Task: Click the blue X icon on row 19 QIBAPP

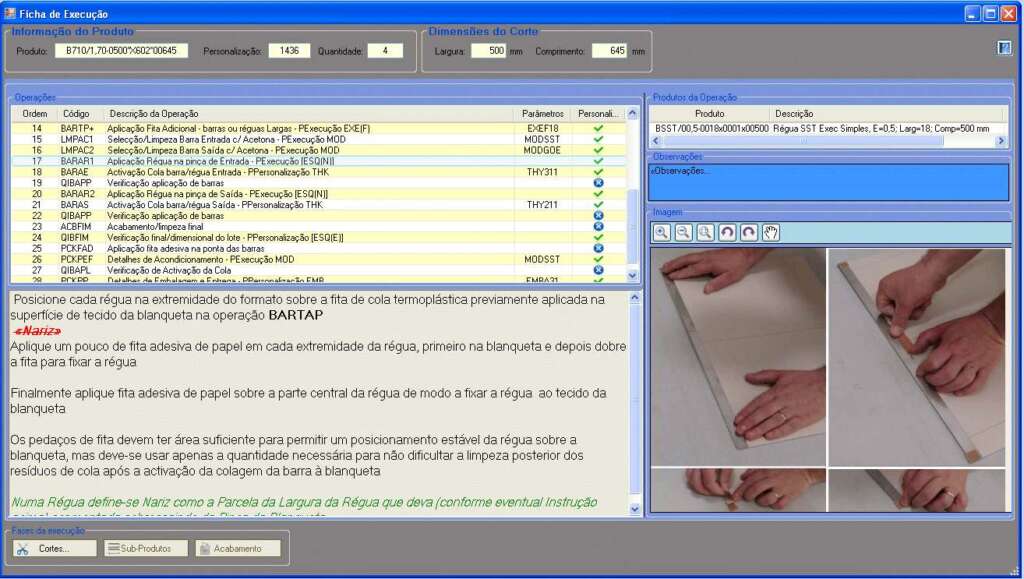Action: [598, 183]
